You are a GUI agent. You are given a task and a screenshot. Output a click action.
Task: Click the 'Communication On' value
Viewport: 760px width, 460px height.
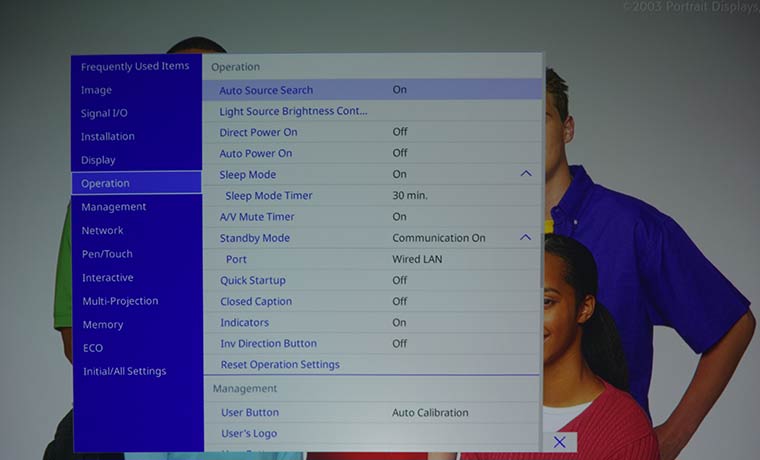point(439,238)
